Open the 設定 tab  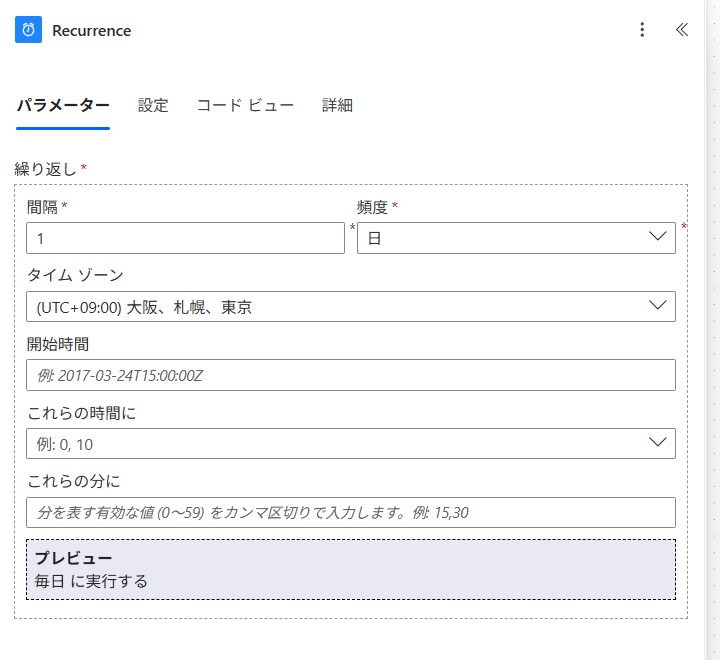tap(153, 105)
